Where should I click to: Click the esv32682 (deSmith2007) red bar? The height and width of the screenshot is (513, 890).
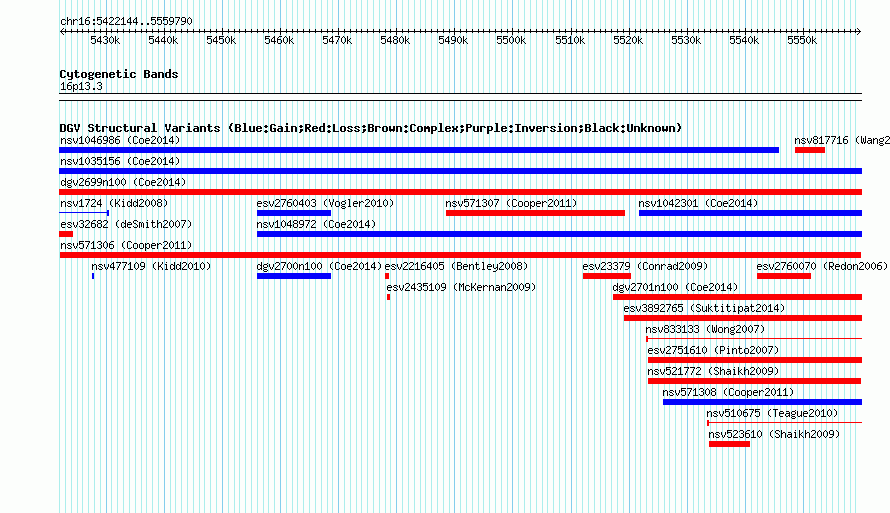click(66, 234)
